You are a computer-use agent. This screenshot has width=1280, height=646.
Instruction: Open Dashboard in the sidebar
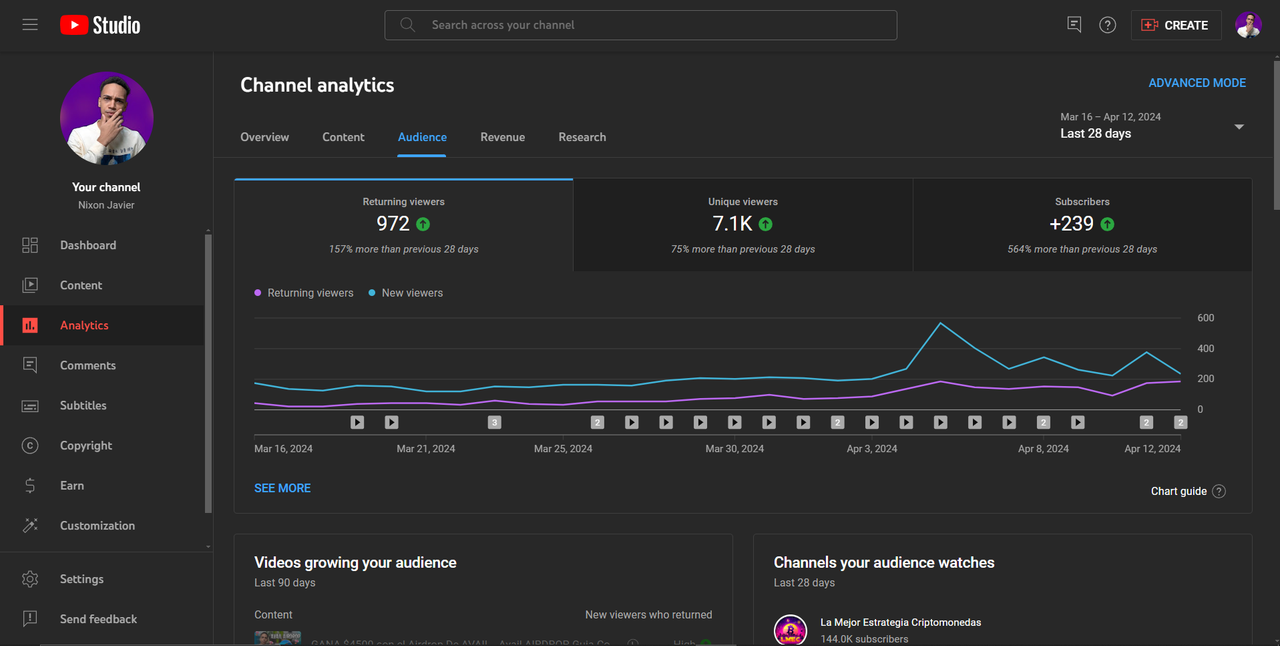click(x=102, y=245)
